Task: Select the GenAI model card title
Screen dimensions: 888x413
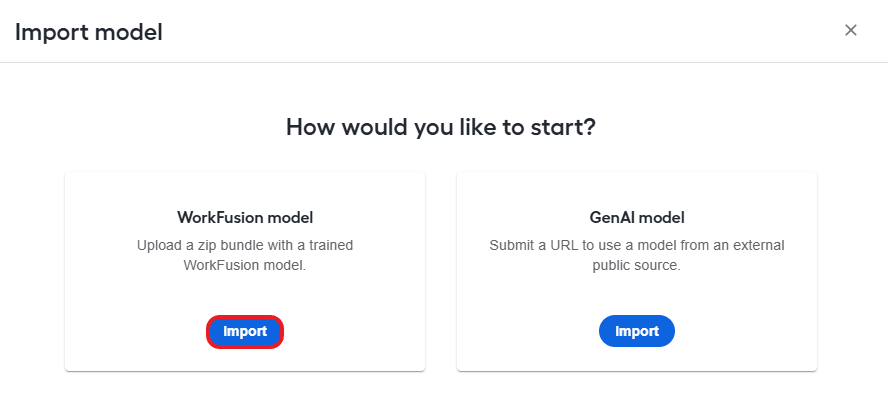Action: (x=637, y=217)
